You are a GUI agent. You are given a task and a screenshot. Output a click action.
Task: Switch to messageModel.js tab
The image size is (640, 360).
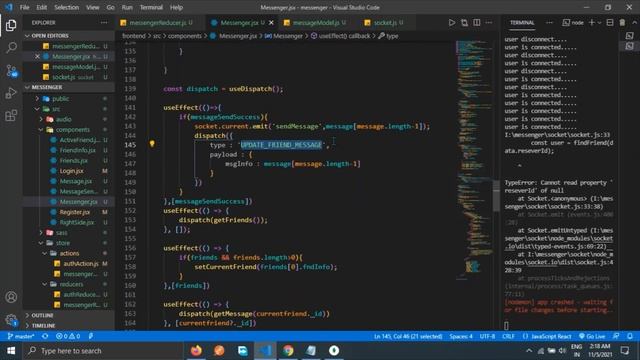[315, 22]
